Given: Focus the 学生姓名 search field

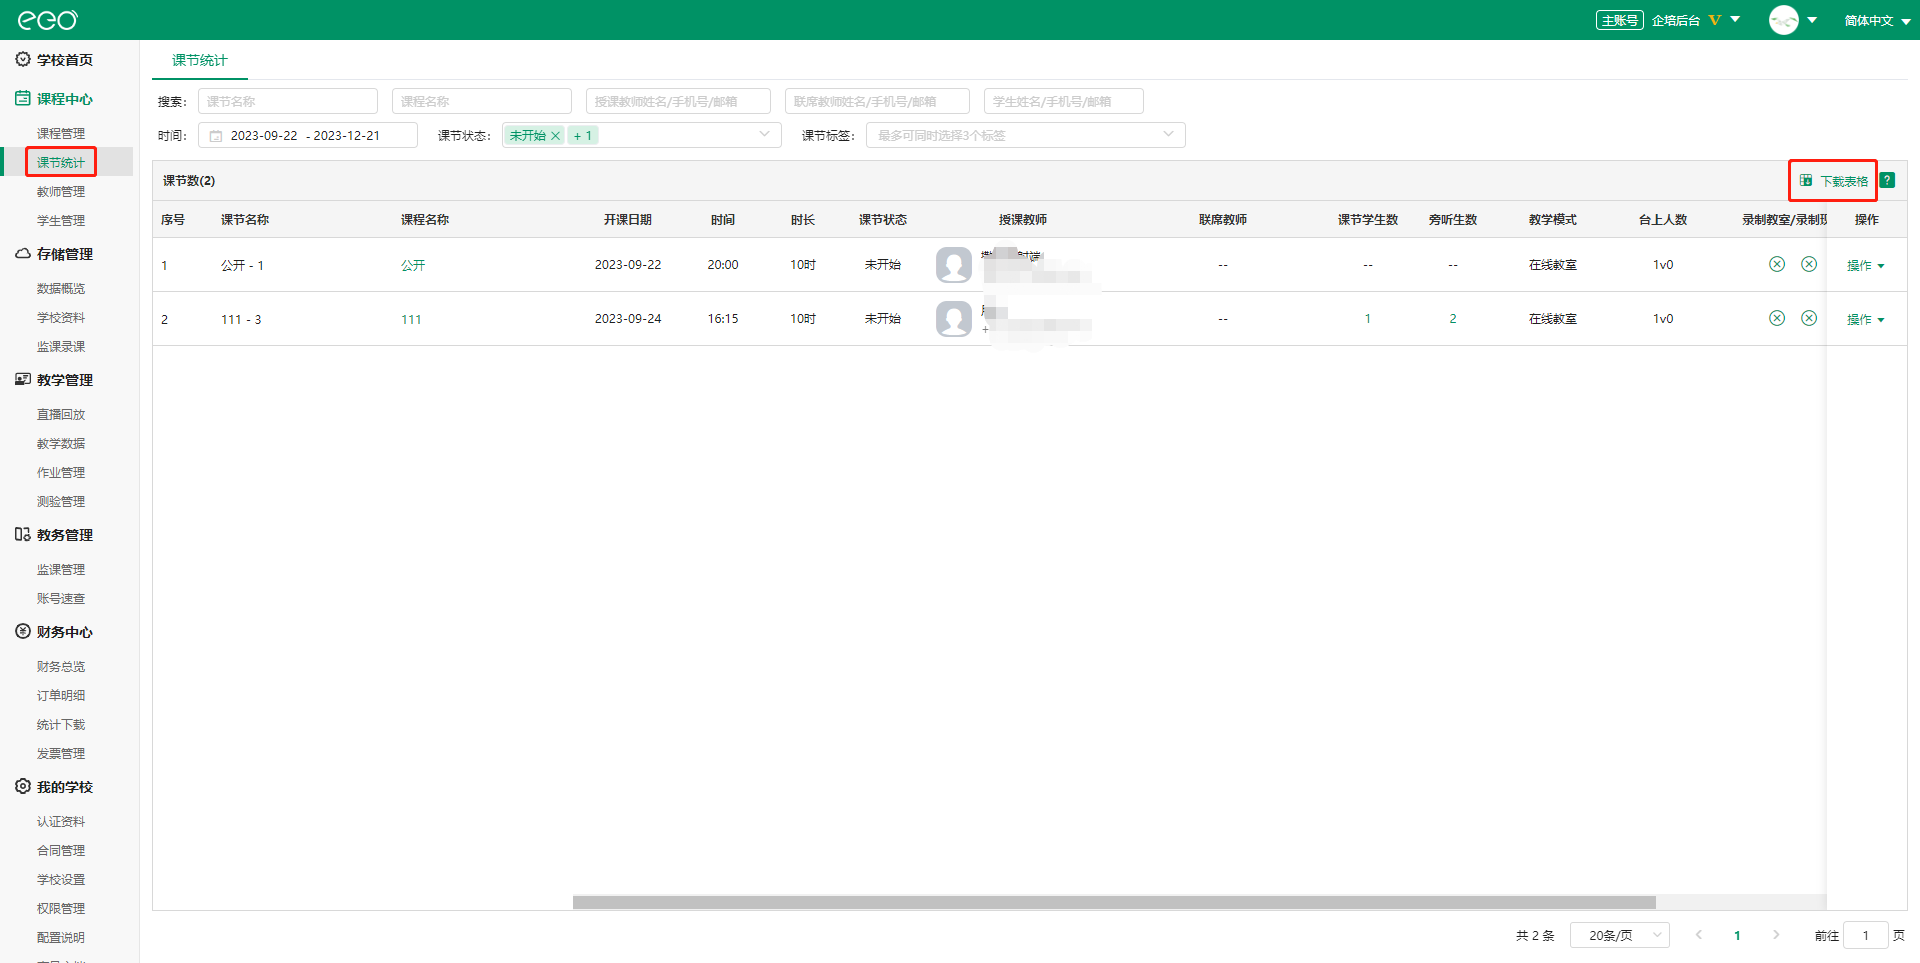Looking at the screenshot, I should (1064, 101).
